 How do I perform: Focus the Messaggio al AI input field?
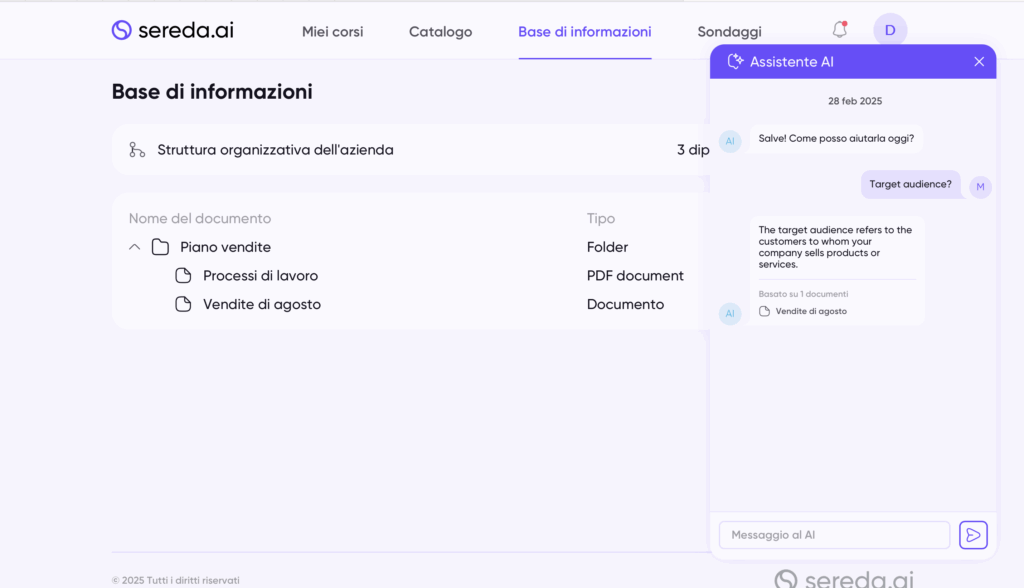834,535
